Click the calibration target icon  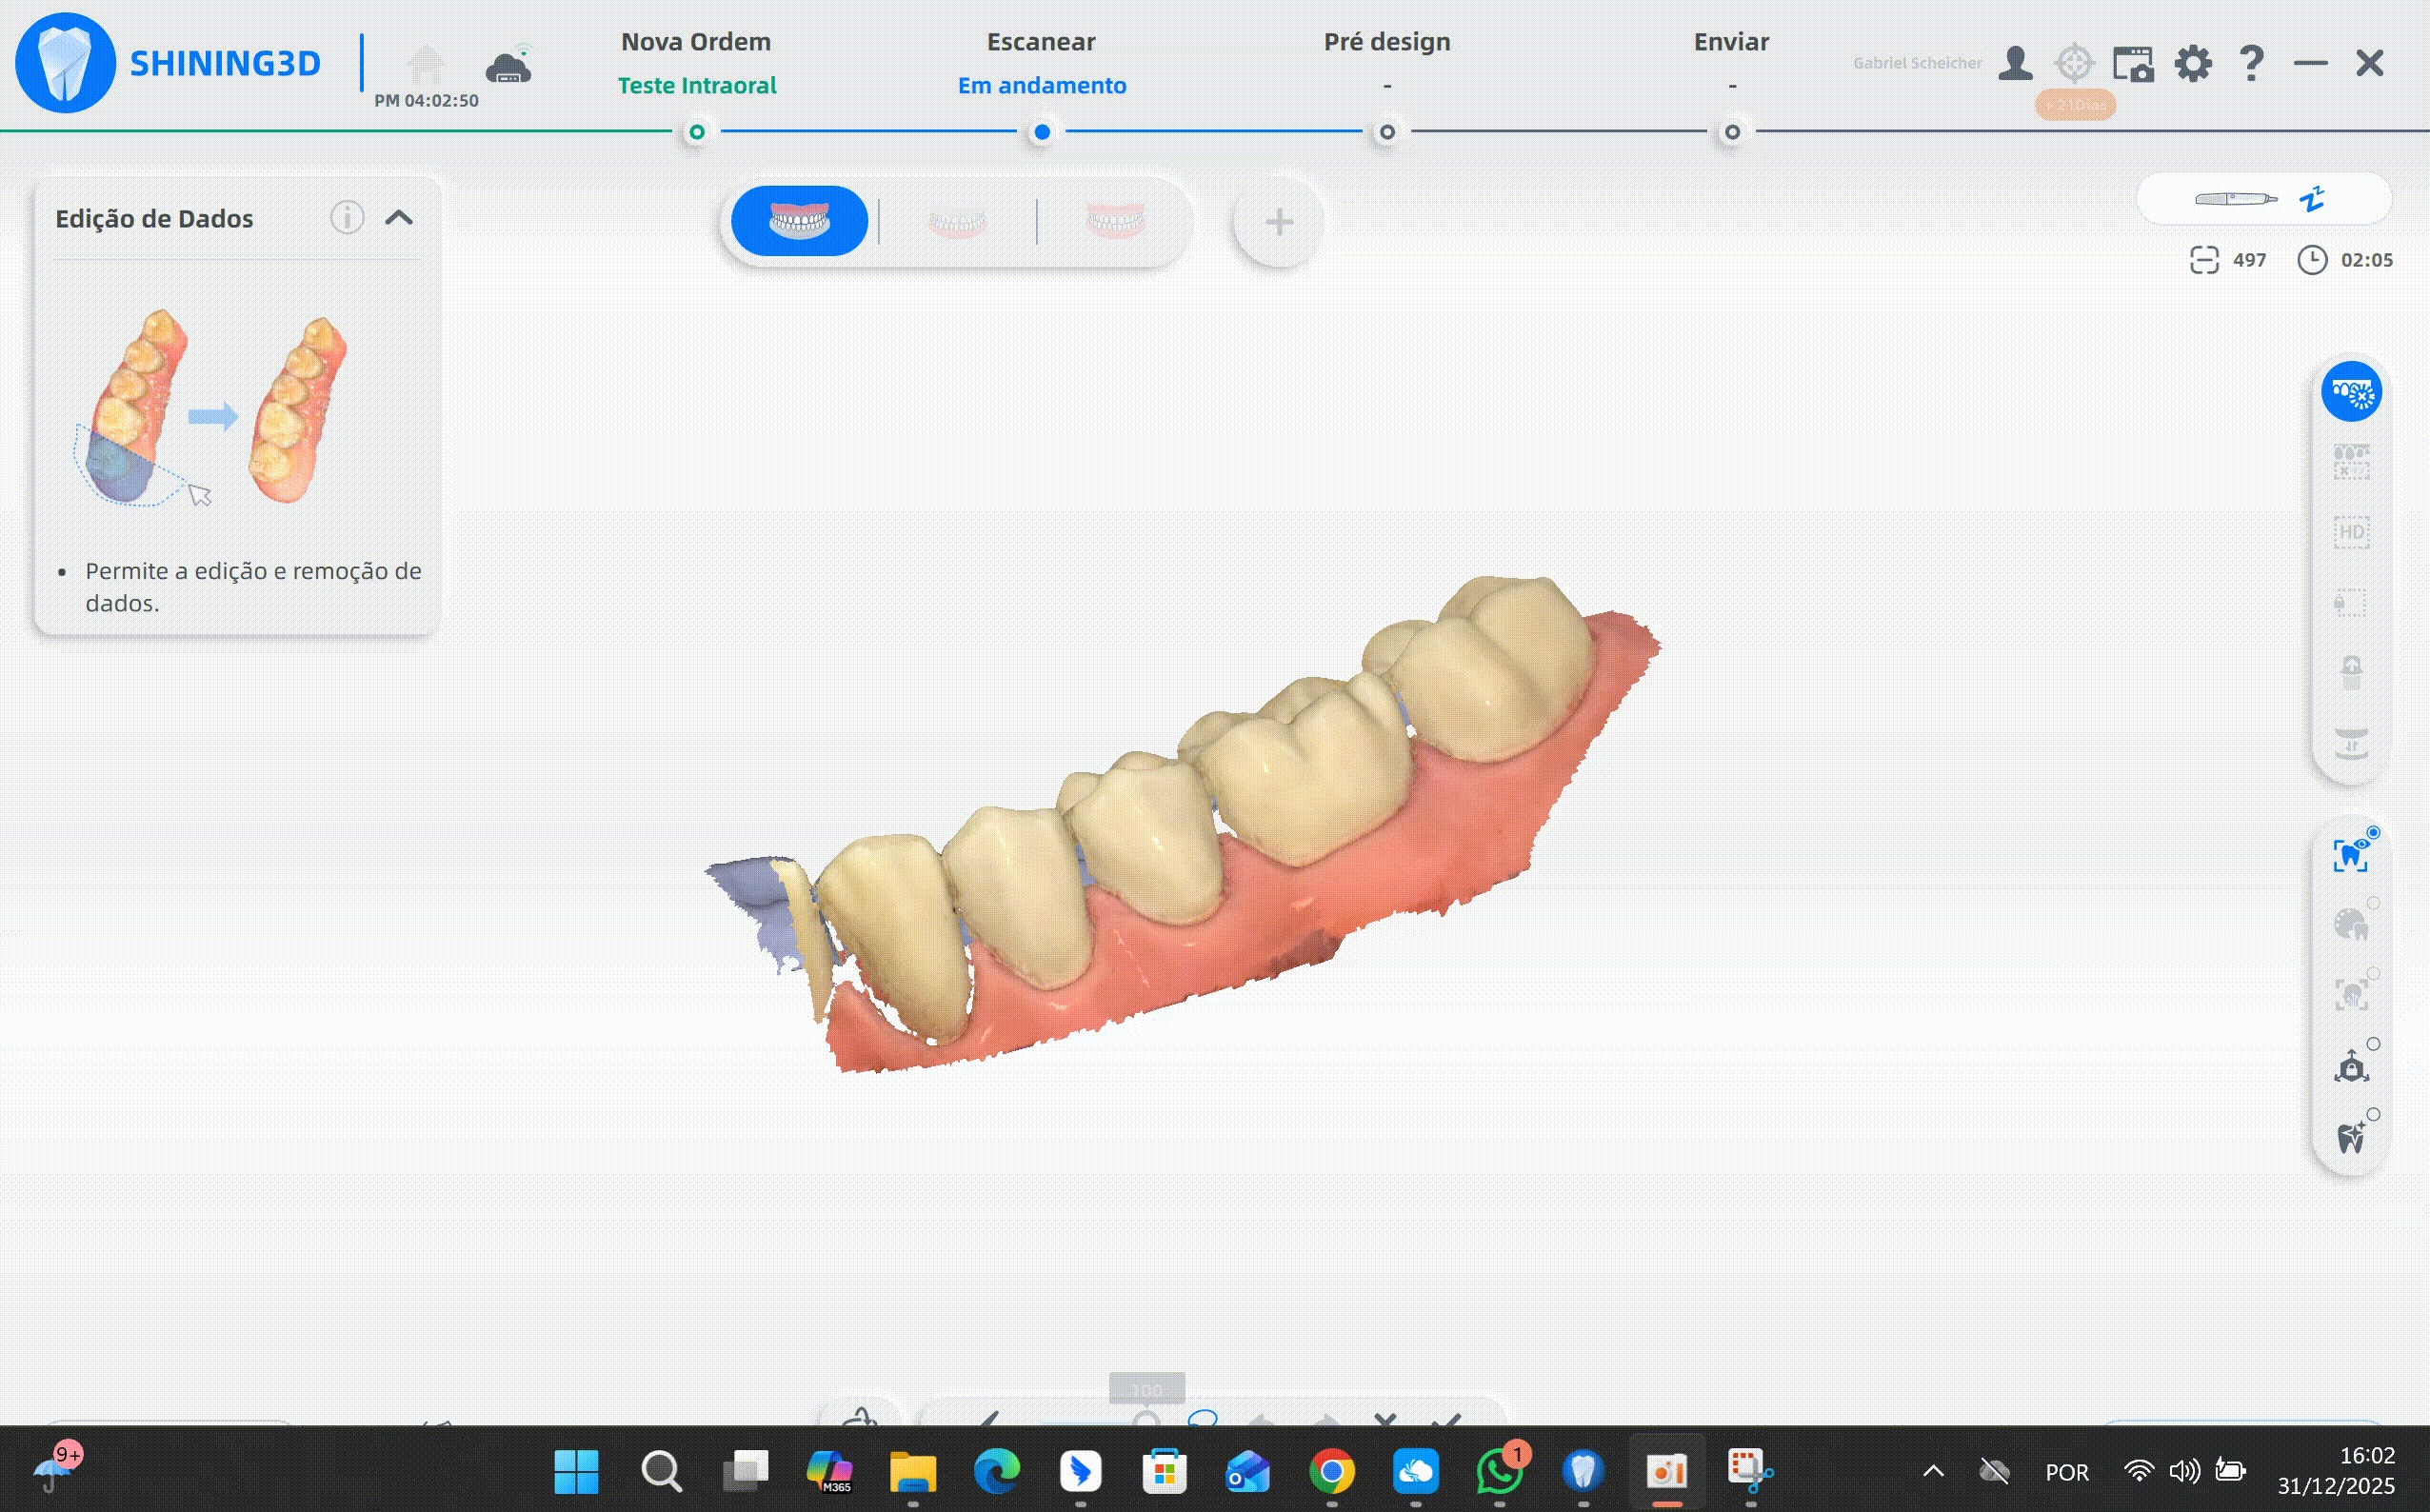[2074, 63]
